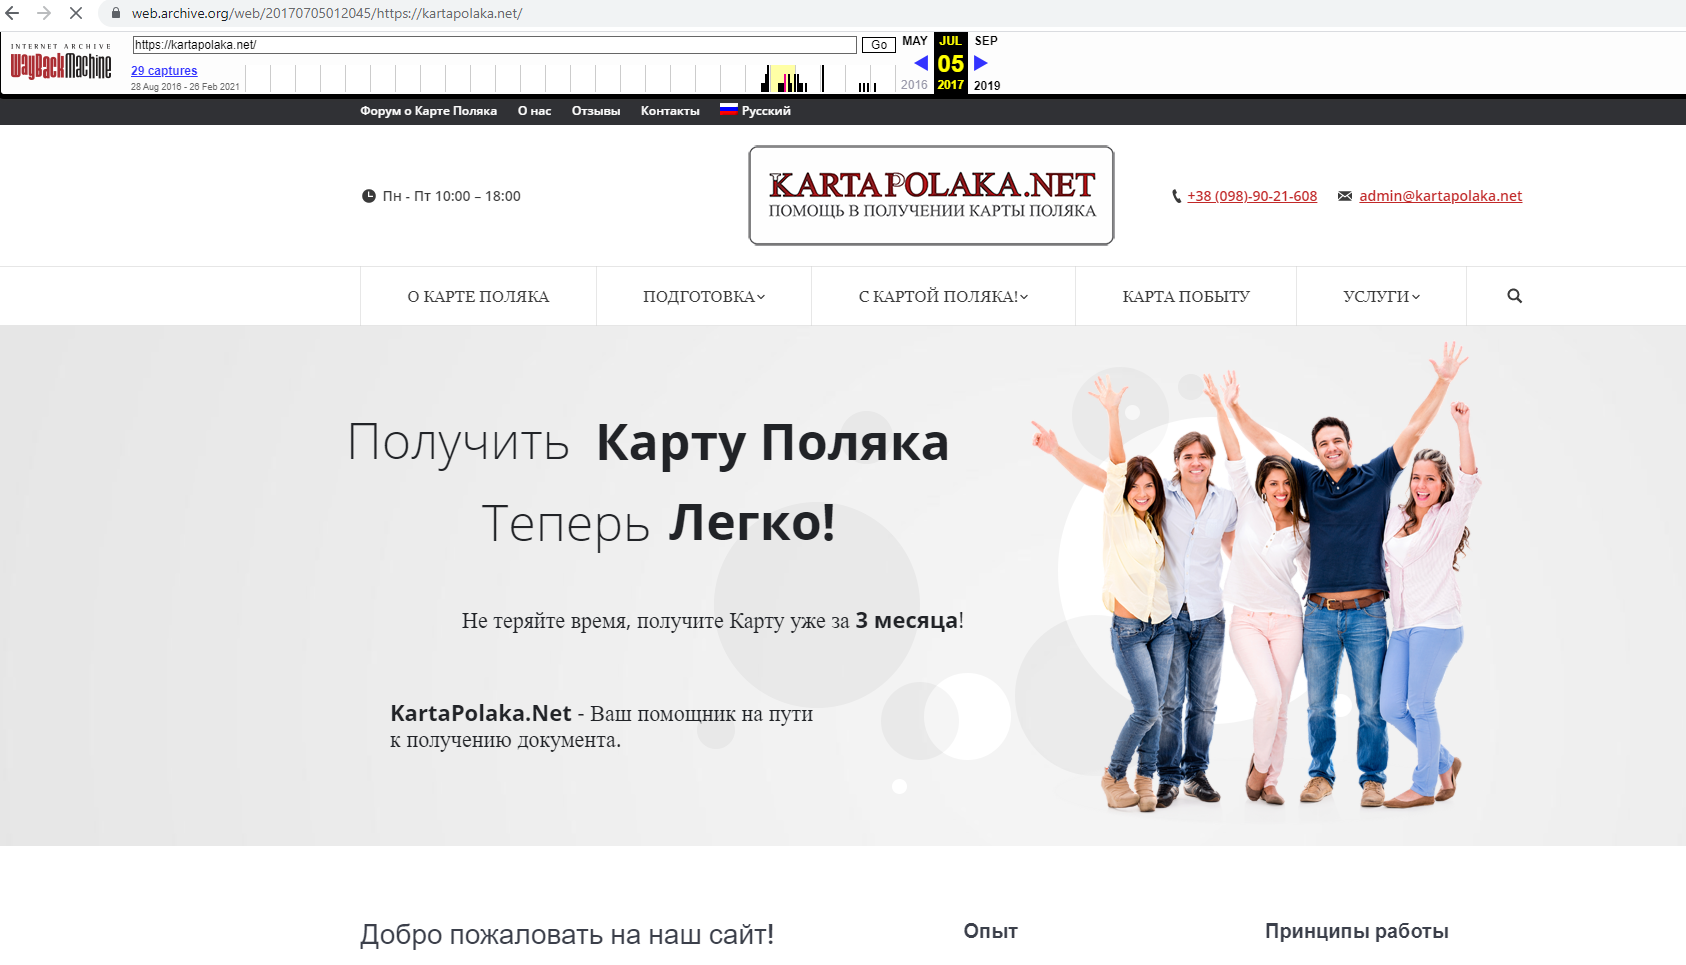
Task: Click capture date range 28 Aug 2016 - 26 Feb 2021
Action: pos(185,87)
